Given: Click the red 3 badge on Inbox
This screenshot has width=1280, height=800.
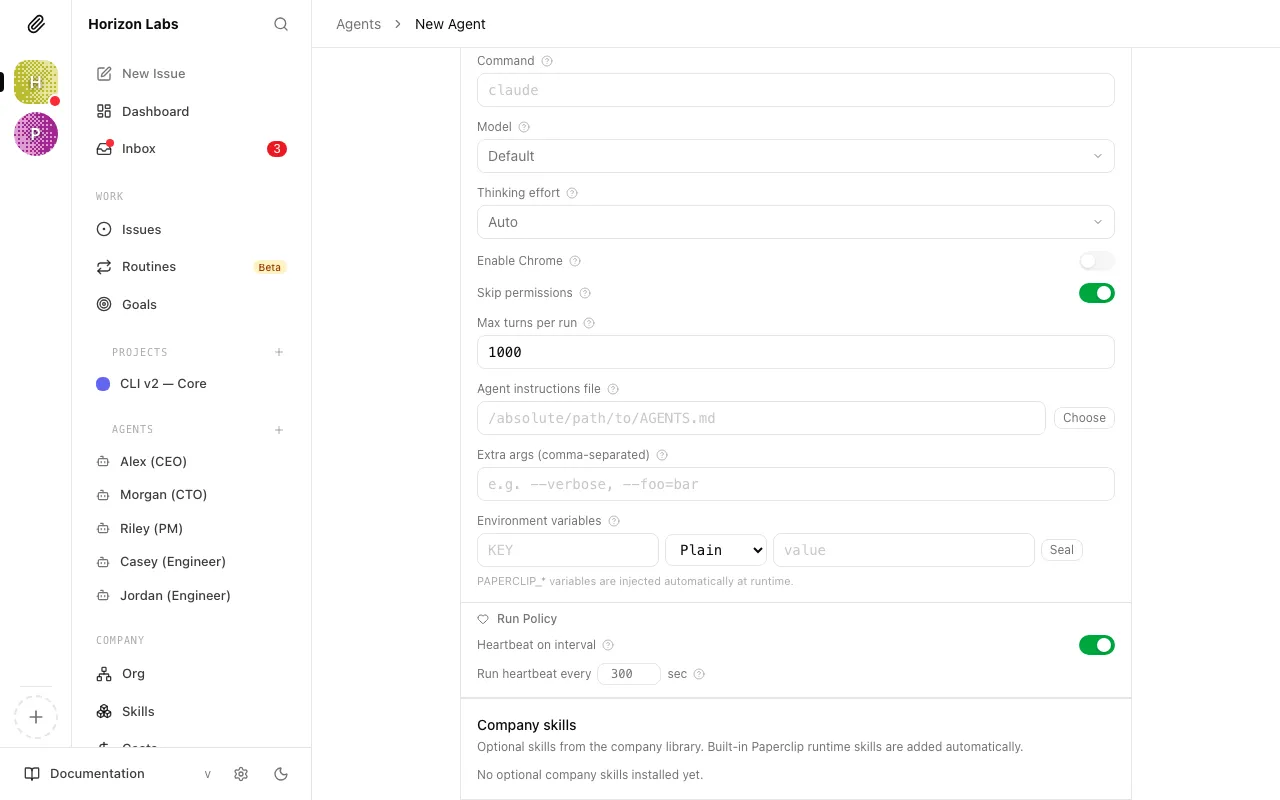Looking at the screenshot, I should coord(277,149).
